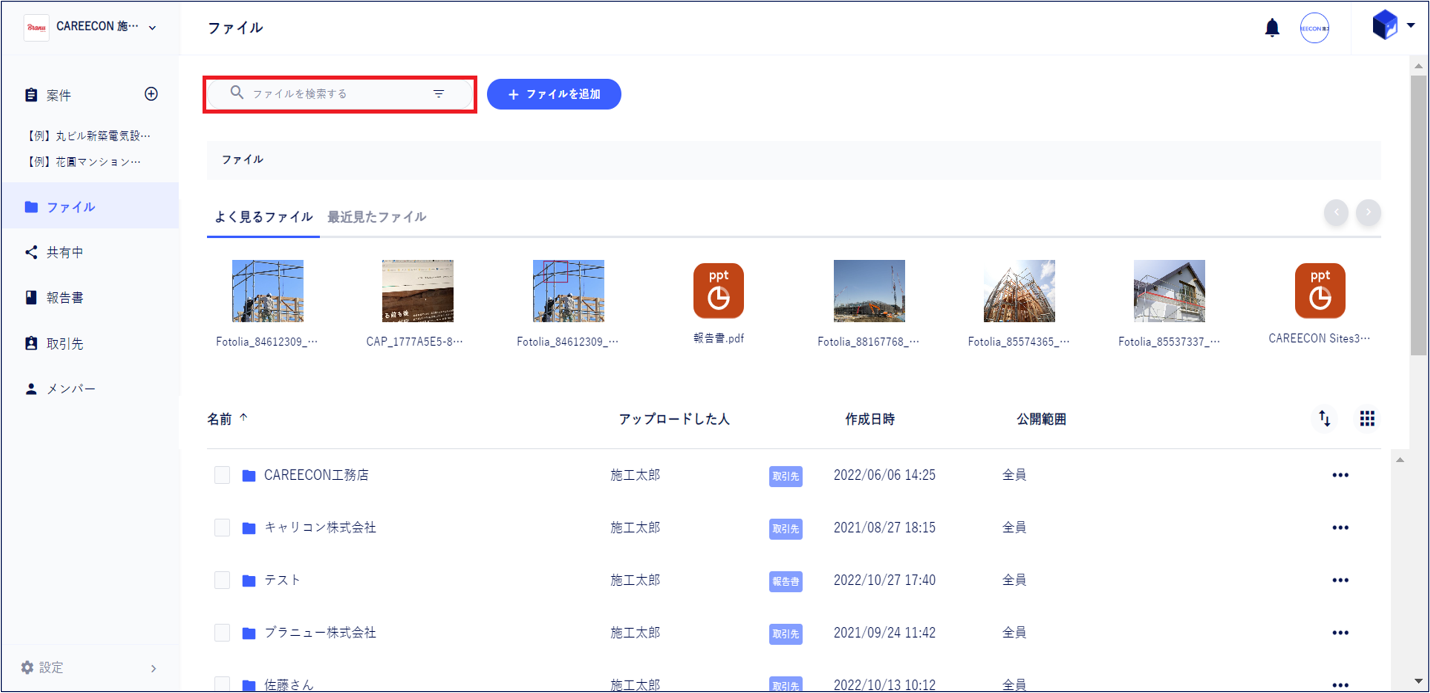
Task: Tick the checkbox for CAREECON工務店
Action: click(x=222, y=475)
